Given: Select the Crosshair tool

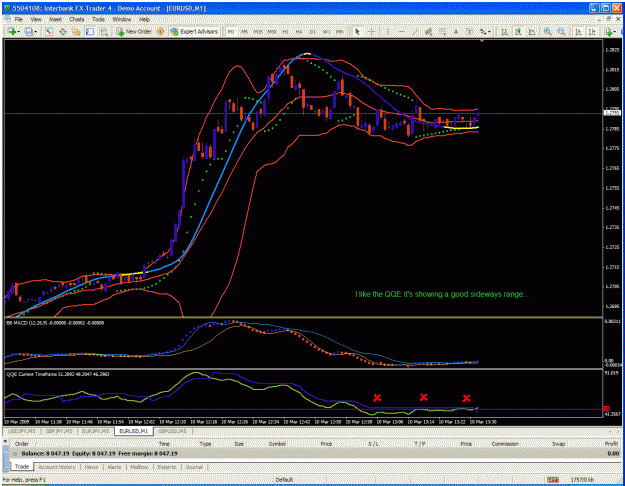Looking at the screenshot, I should pos(371,31).
